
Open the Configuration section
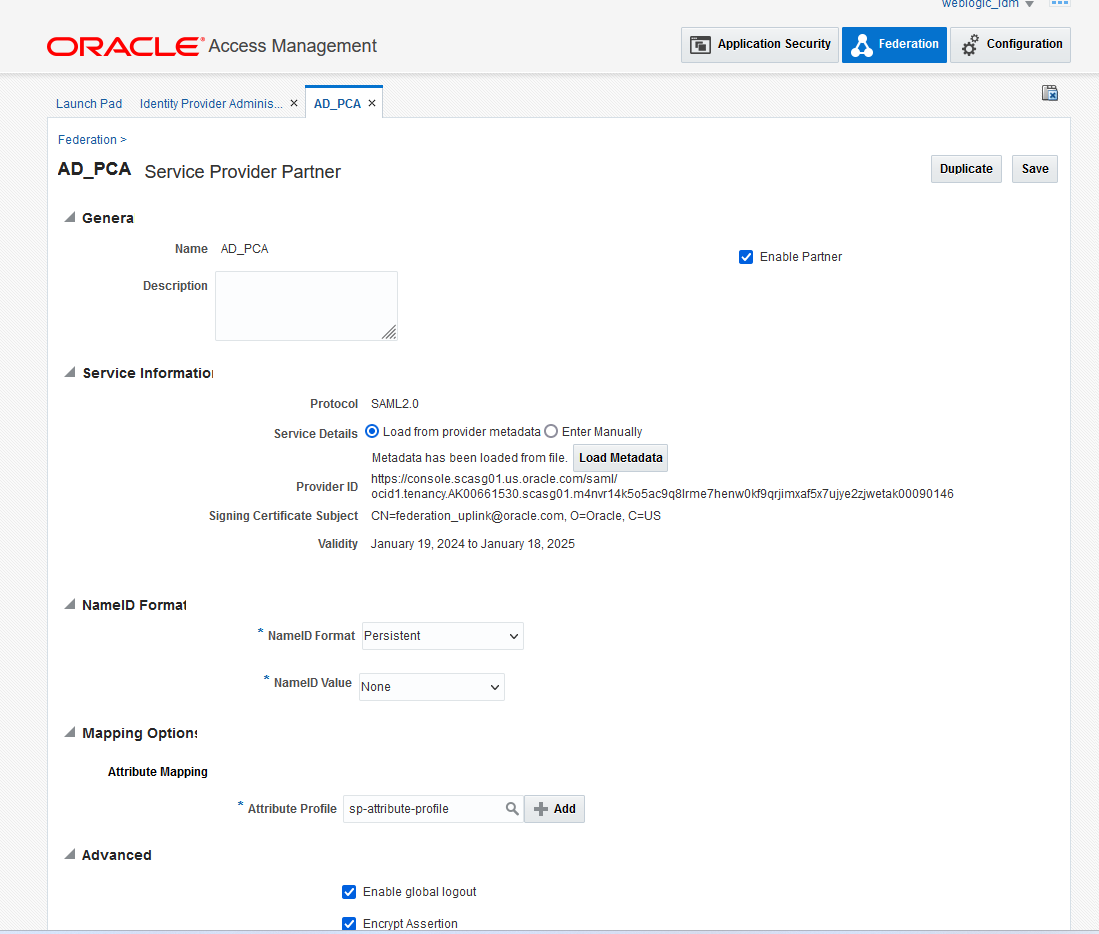[x=1010, y=45]
